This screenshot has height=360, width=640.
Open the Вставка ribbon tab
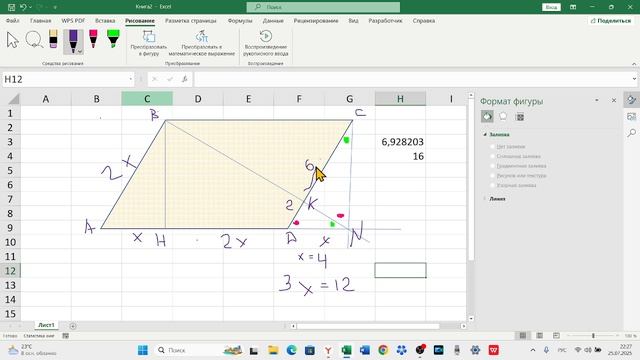pos(105,20)
